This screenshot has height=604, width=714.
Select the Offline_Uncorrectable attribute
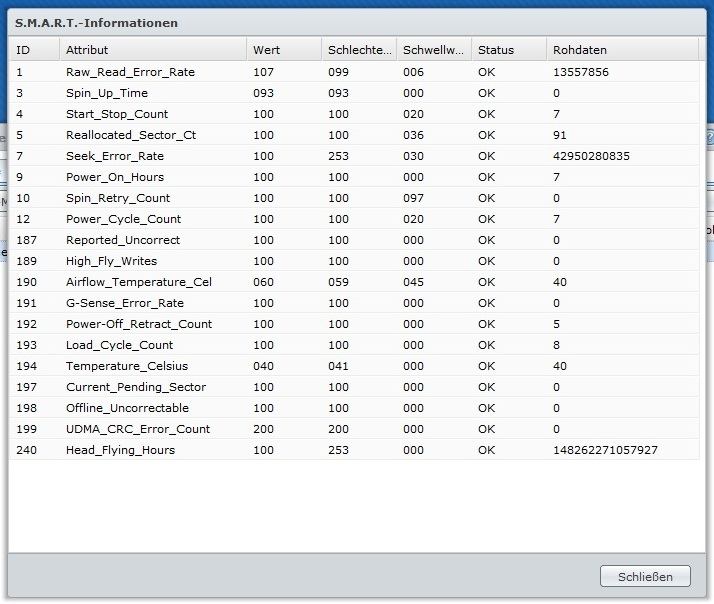point(127,407)
